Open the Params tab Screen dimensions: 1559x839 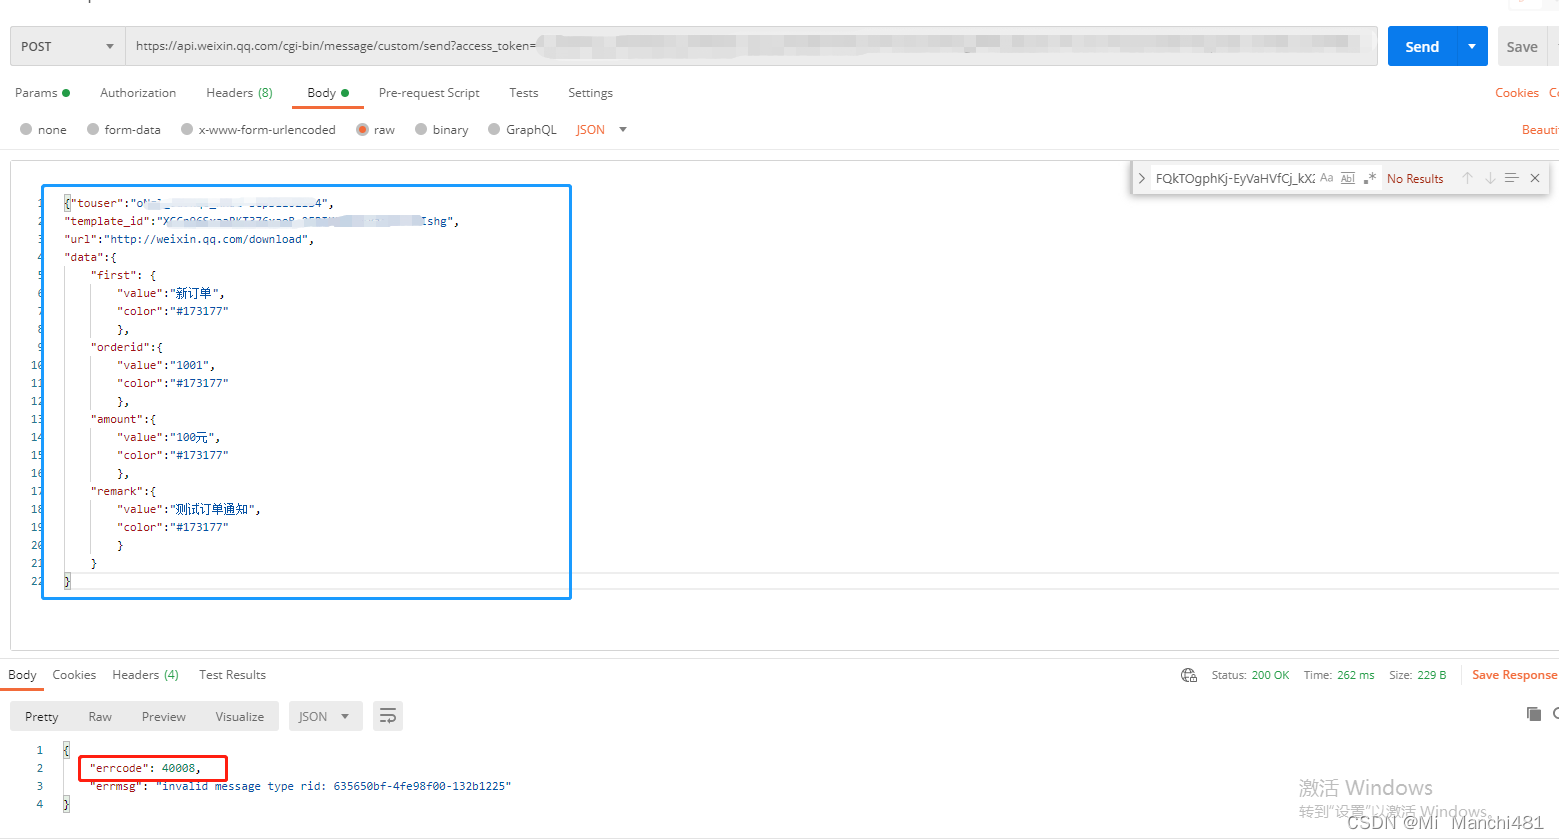pyautogui.click(x=42, y=92)
